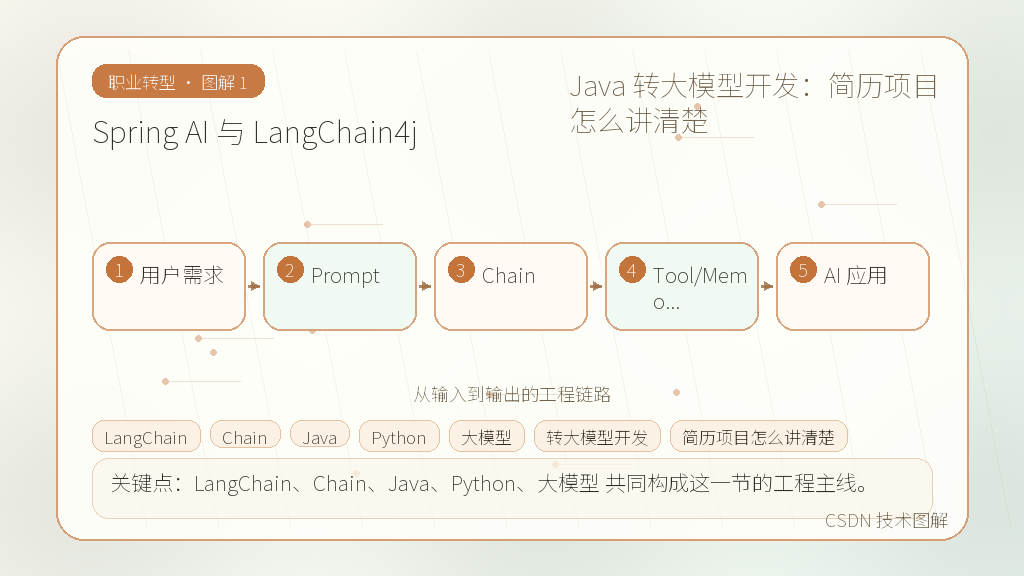Click the Java tag chip
This screenshot has height=576, width=1024.
pos(320,437)
